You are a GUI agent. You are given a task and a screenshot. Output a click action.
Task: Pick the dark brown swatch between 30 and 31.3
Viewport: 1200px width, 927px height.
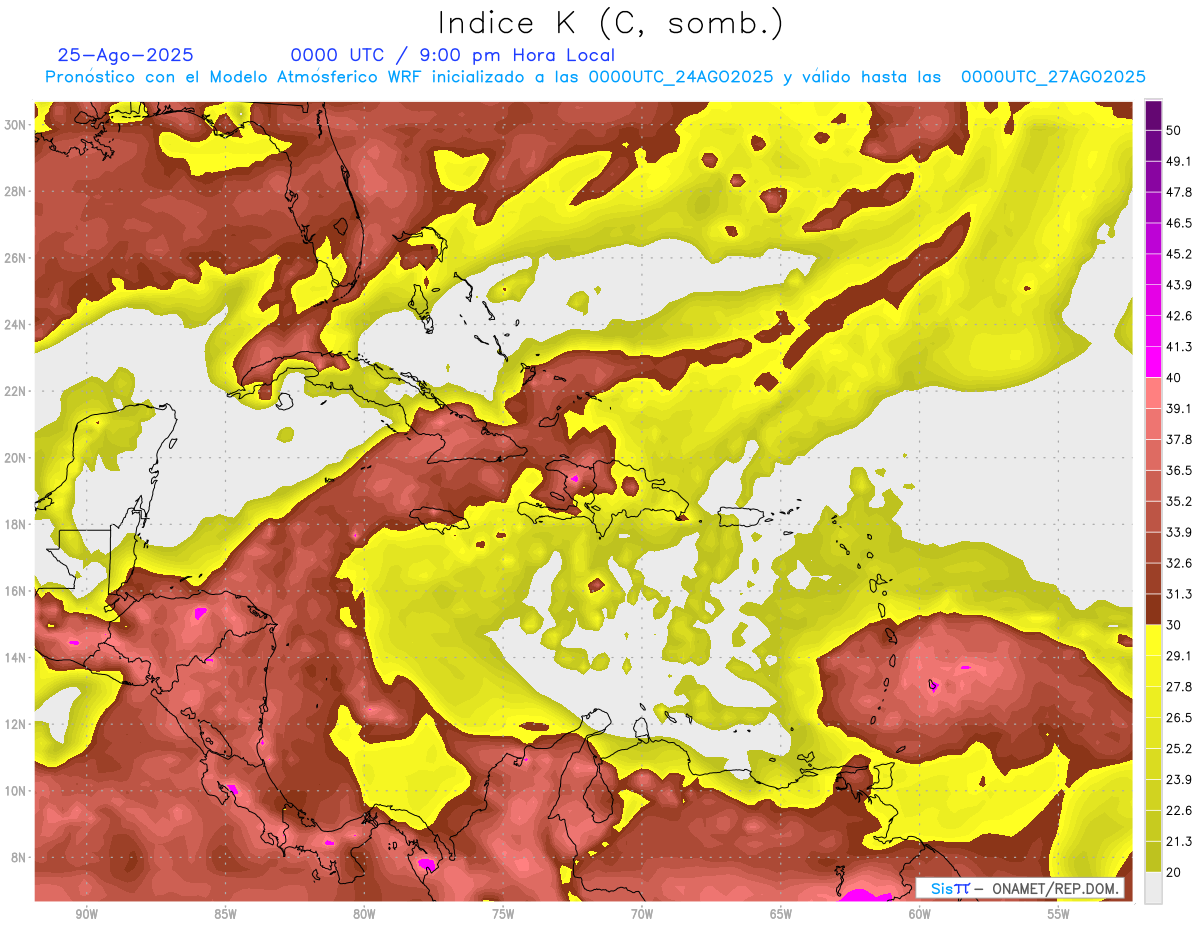[x=1153, y=609]
